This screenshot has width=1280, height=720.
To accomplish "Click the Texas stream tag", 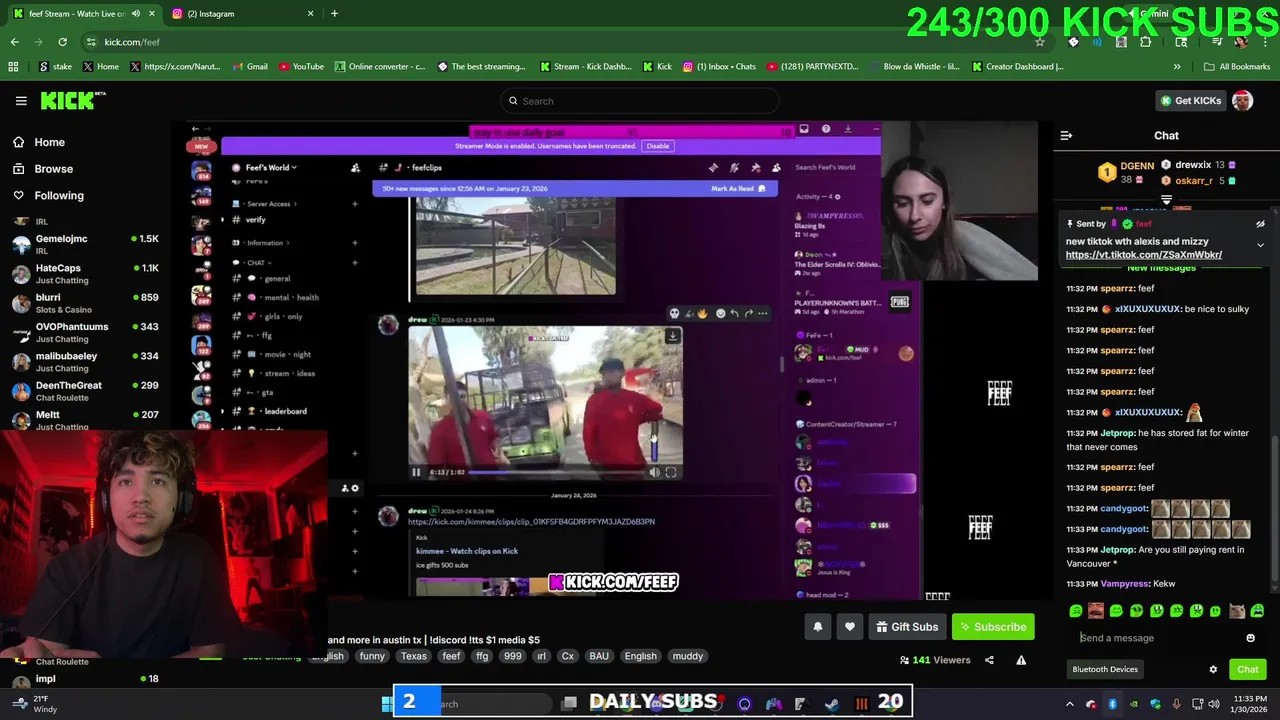I will click(x=413, y=656).
